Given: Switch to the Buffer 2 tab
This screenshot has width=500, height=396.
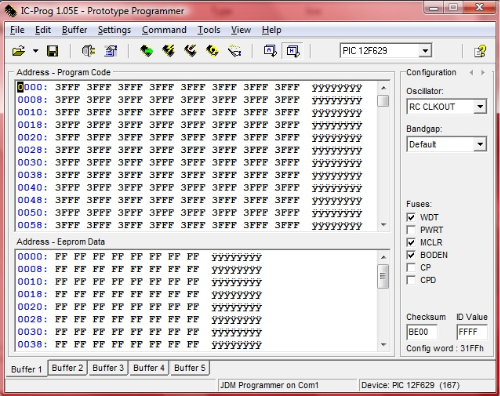Looking at the screenshot, I should click(67, 368).
